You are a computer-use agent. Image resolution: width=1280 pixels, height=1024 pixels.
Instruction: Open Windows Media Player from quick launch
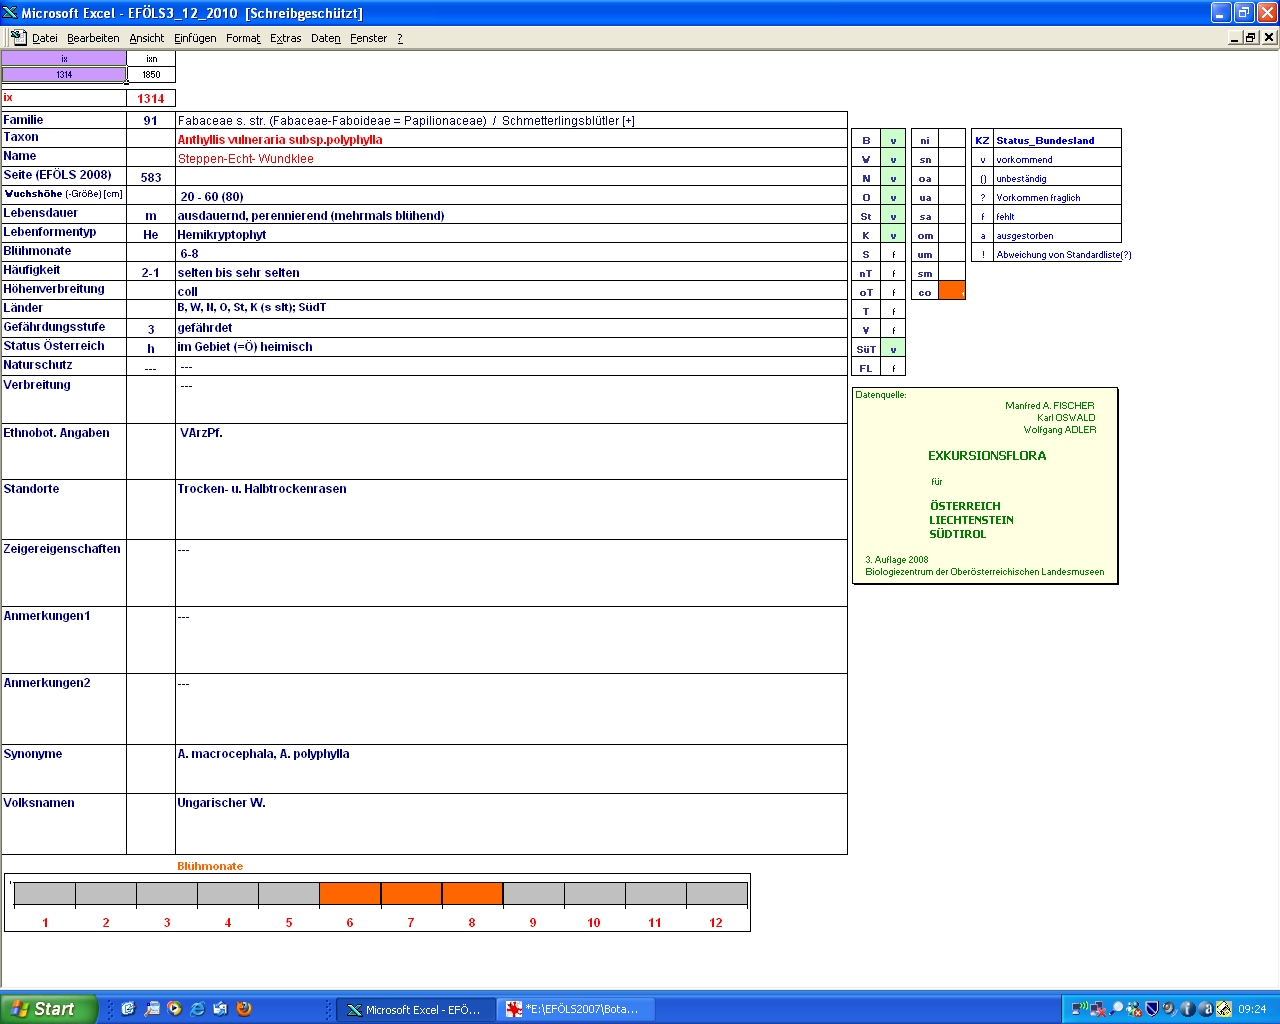tap(174, 1009)
